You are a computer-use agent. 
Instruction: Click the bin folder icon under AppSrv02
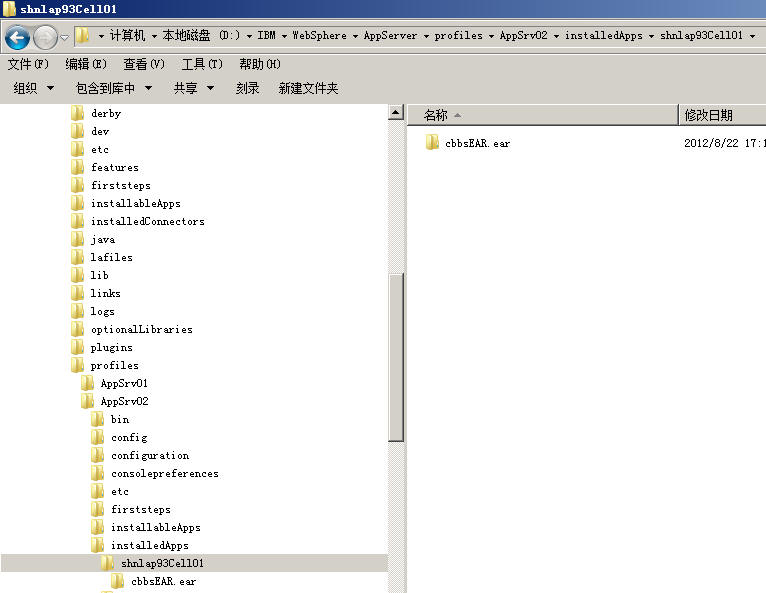tap(97, 419)
